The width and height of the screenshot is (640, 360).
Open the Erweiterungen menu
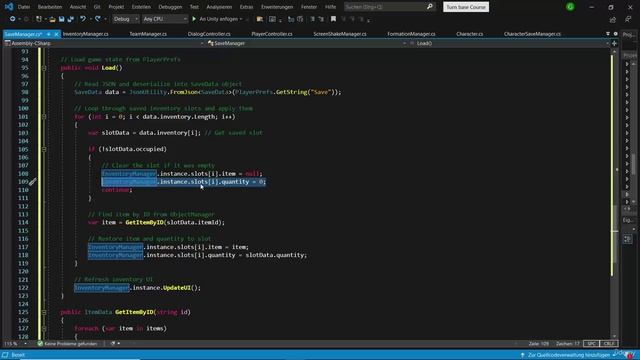(277, 7)
